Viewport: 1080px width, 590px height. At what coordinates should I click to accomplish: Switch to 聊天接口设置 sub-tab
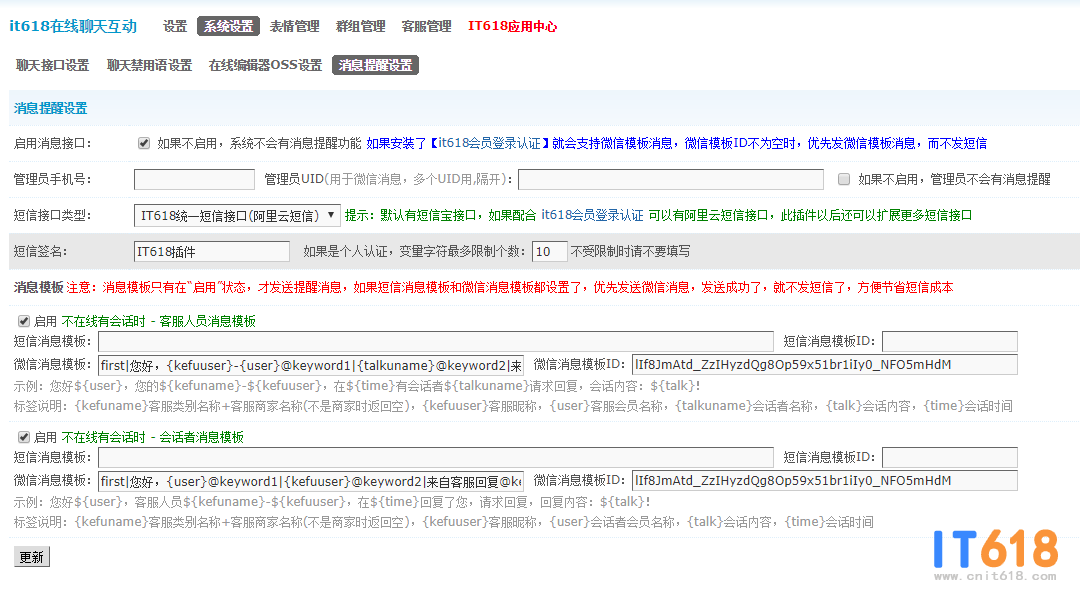pyautogui.click(x=52, y=65)
